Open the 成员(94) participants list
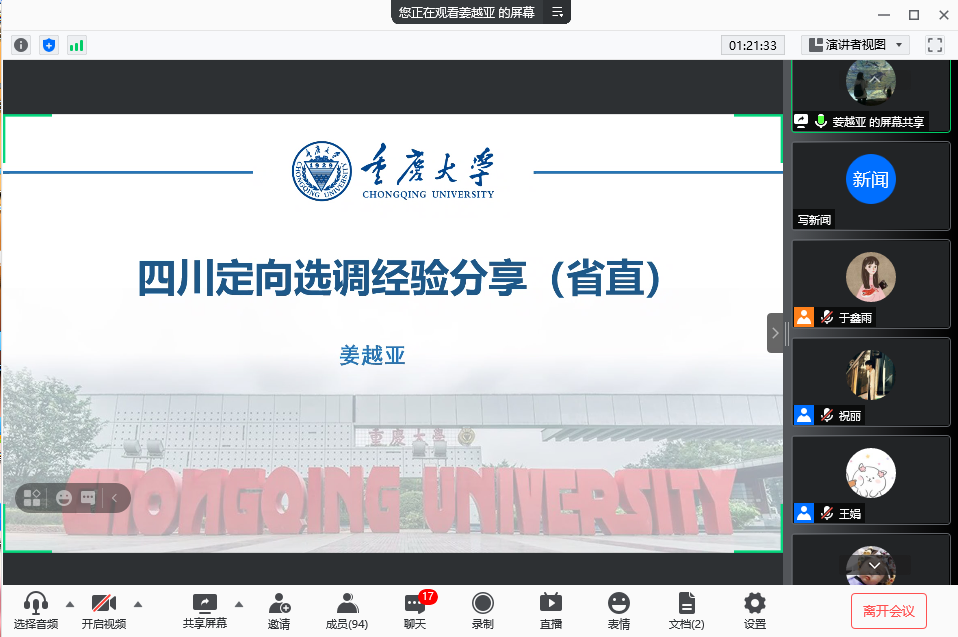 (x=346, y=609)
